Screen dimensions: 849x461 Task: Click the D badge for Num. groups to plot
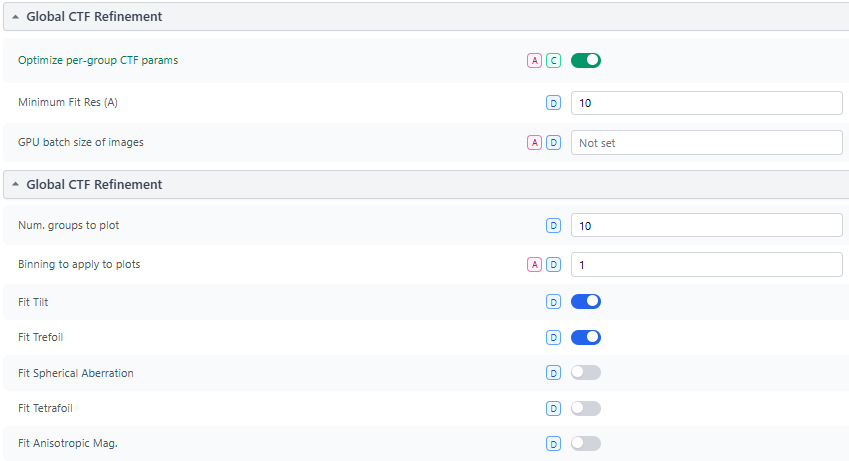pos(553,226)
